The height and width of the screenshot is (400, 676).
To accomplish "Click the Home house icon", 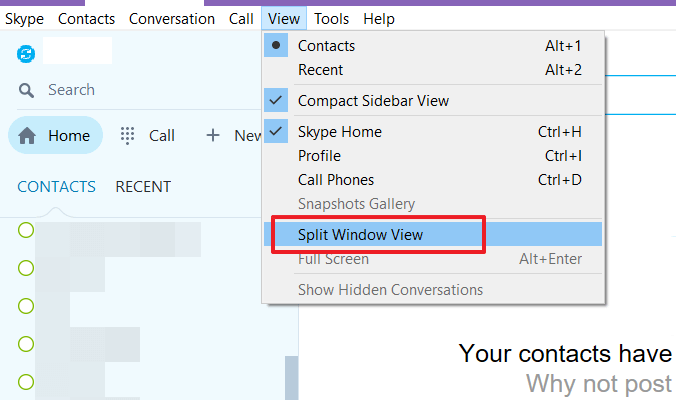I will coord(27,136).
